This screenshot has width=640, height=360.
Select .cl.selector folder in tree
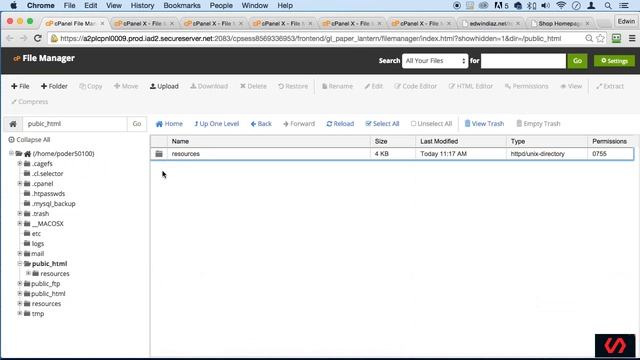coord(47,173)
